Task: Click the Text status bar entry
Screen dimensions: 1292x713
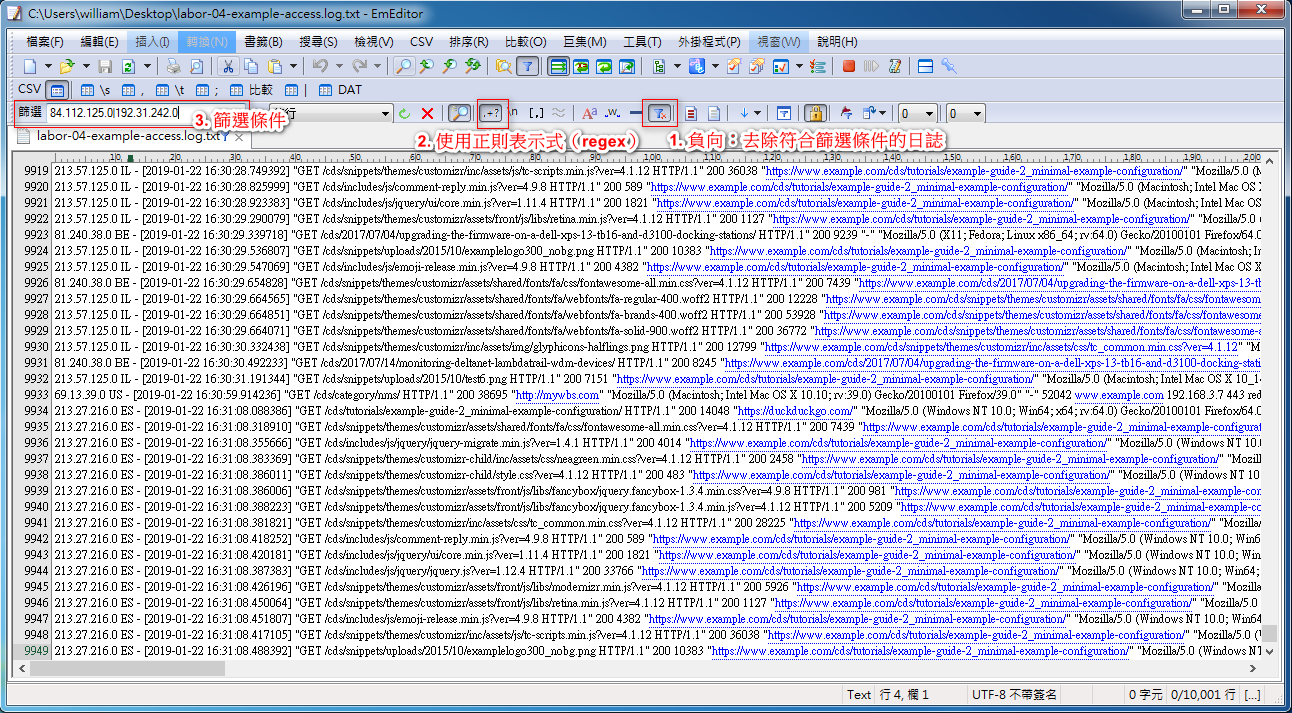Action: [859, 694]
